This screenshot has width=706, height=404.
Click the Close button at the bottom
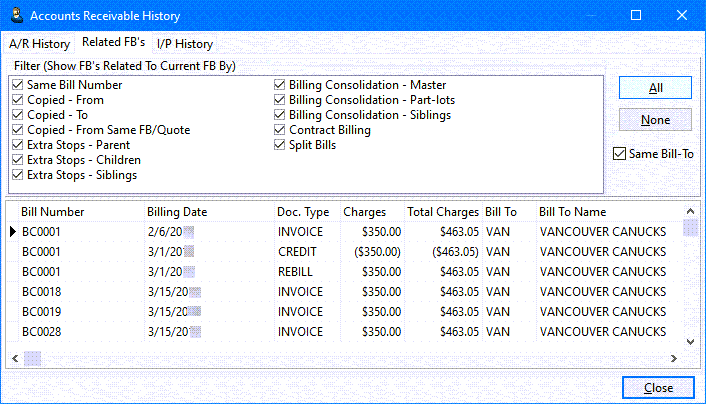click(657, 388)
